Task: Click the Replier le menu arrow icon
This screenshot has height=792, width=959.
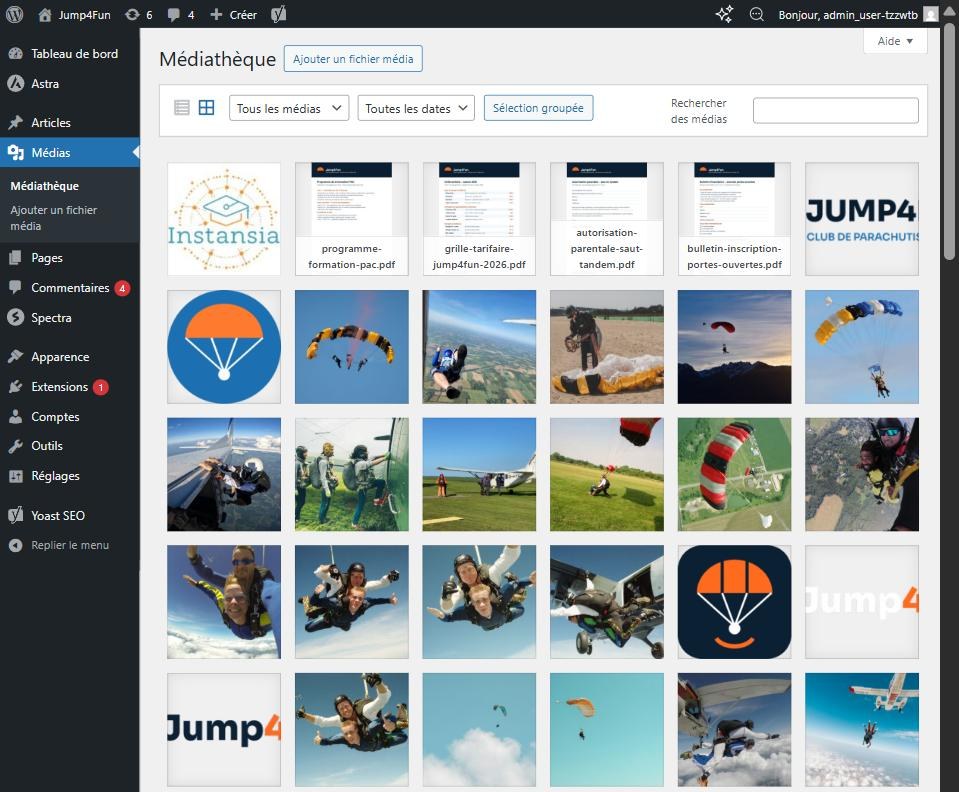Action: [x=16, y=545]
